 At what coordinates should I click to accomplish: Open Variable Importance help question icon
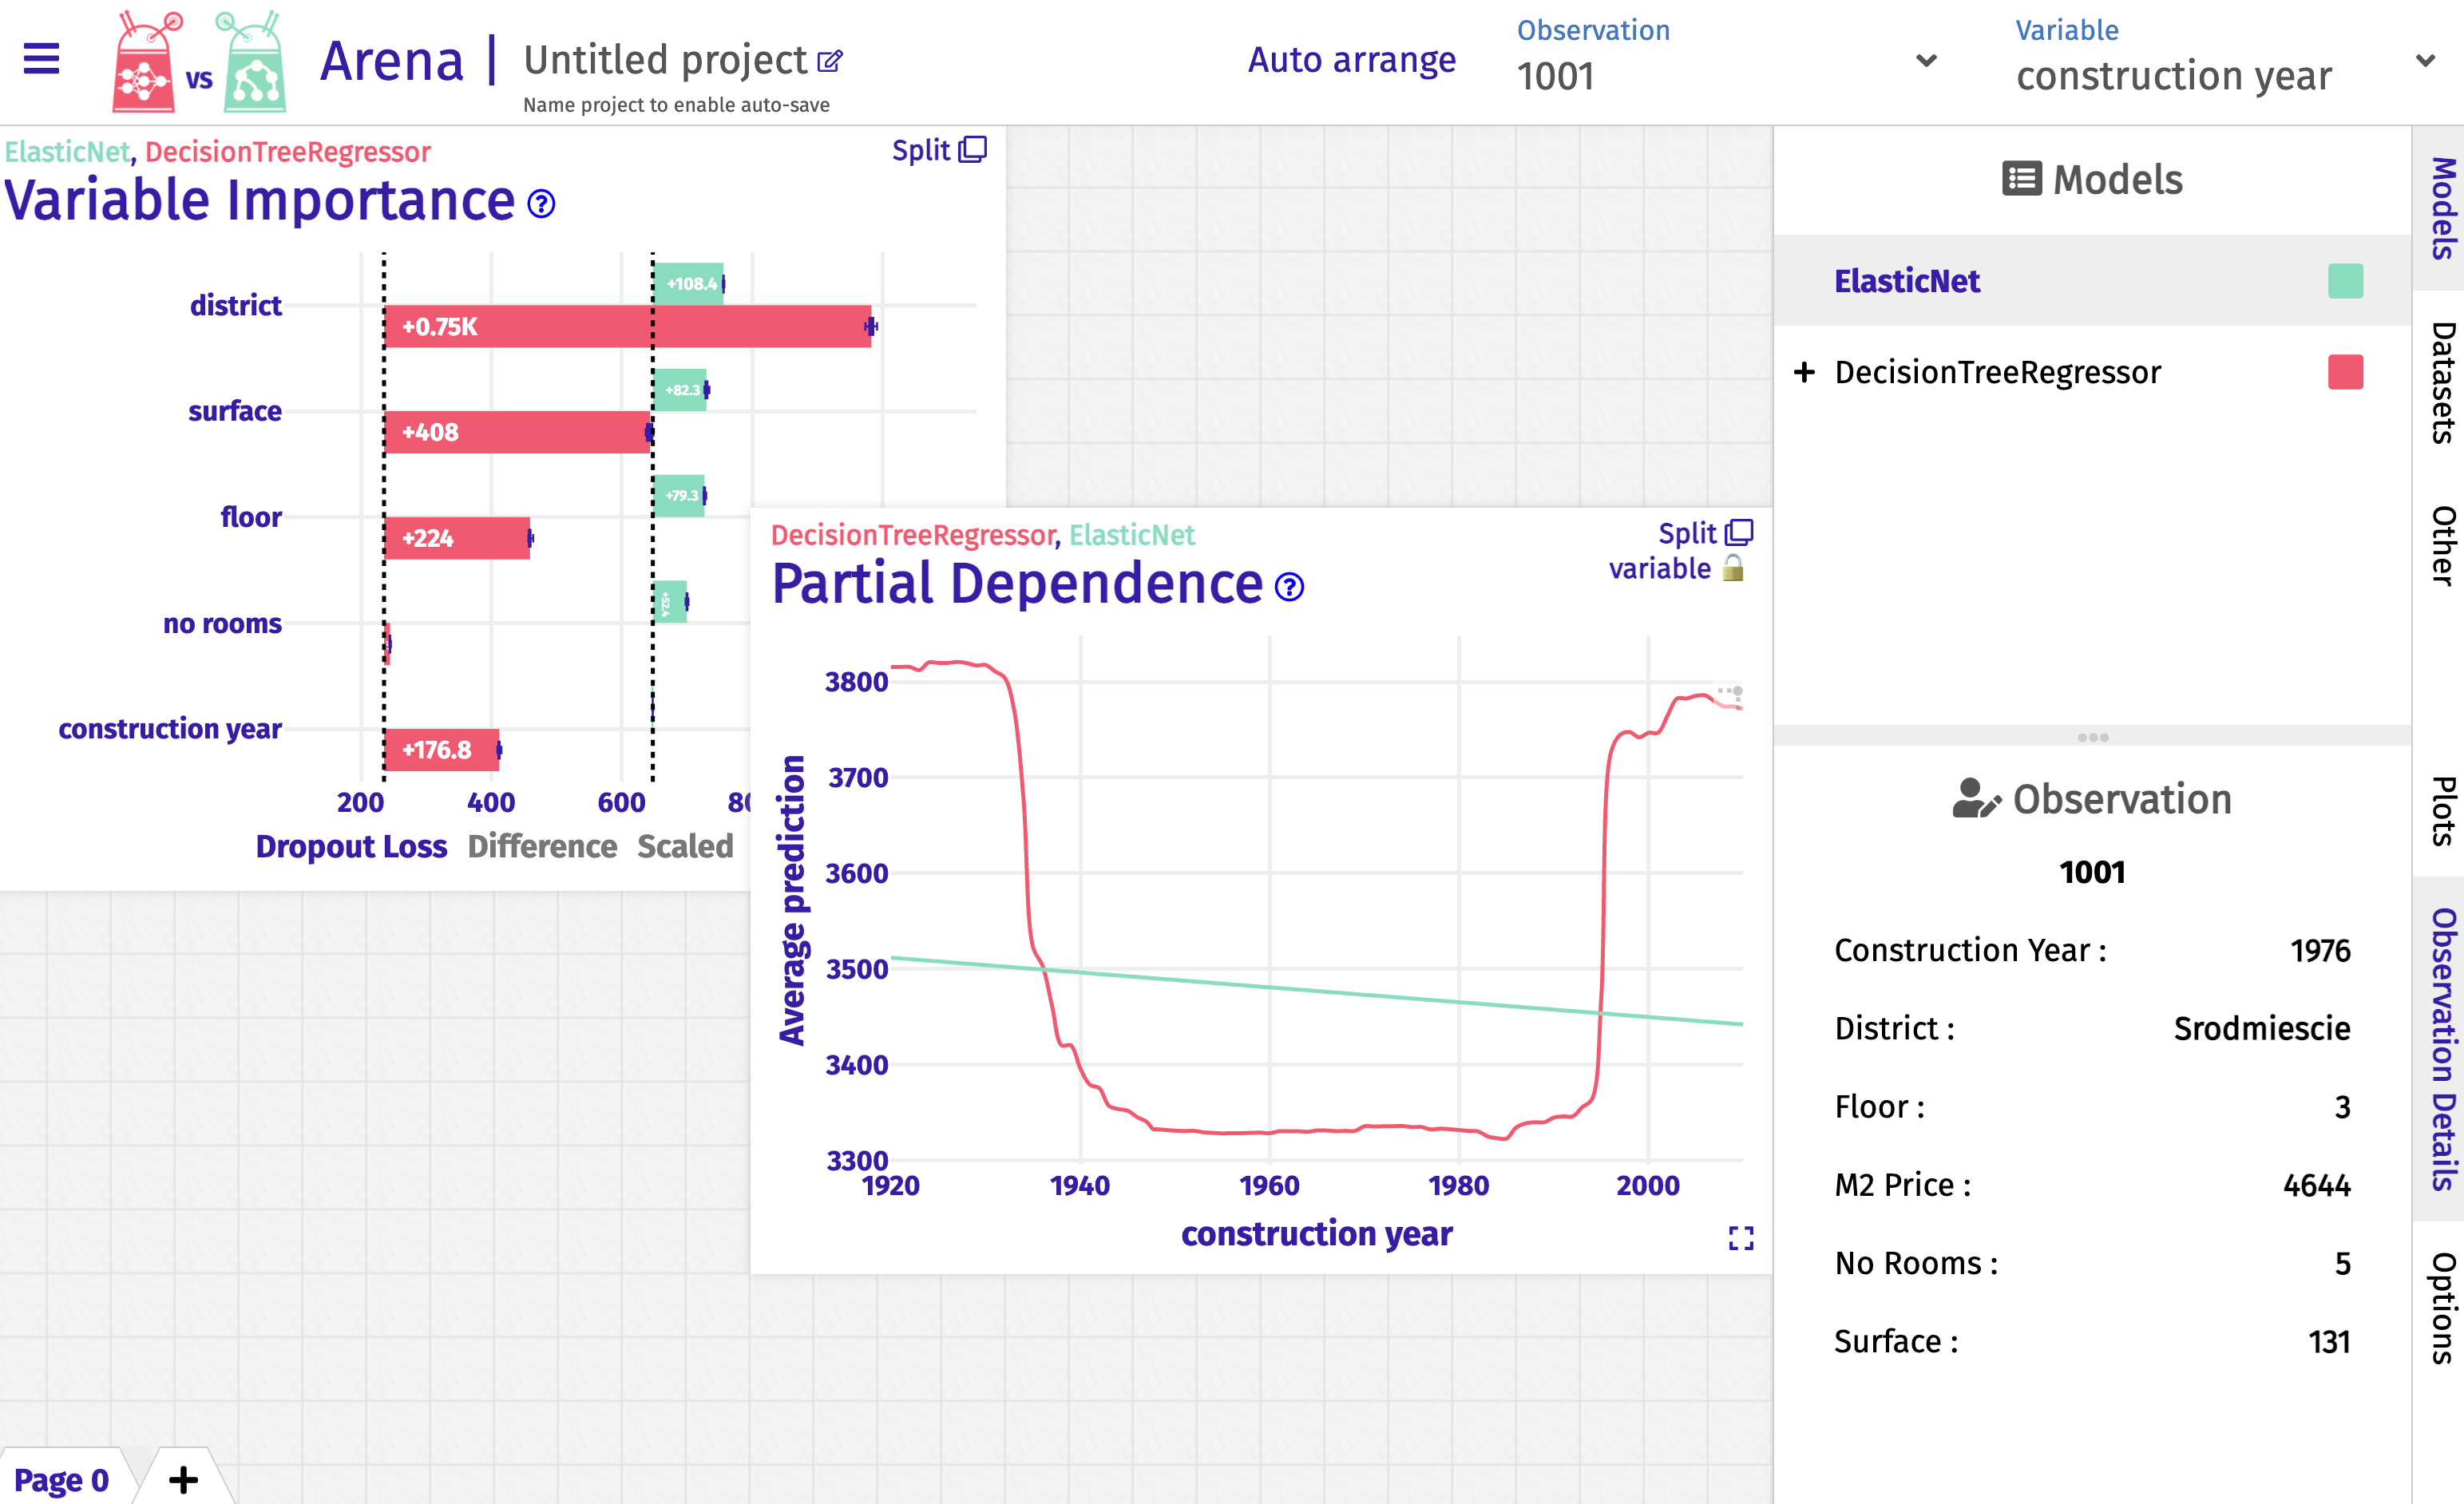(x=541, y=204)
